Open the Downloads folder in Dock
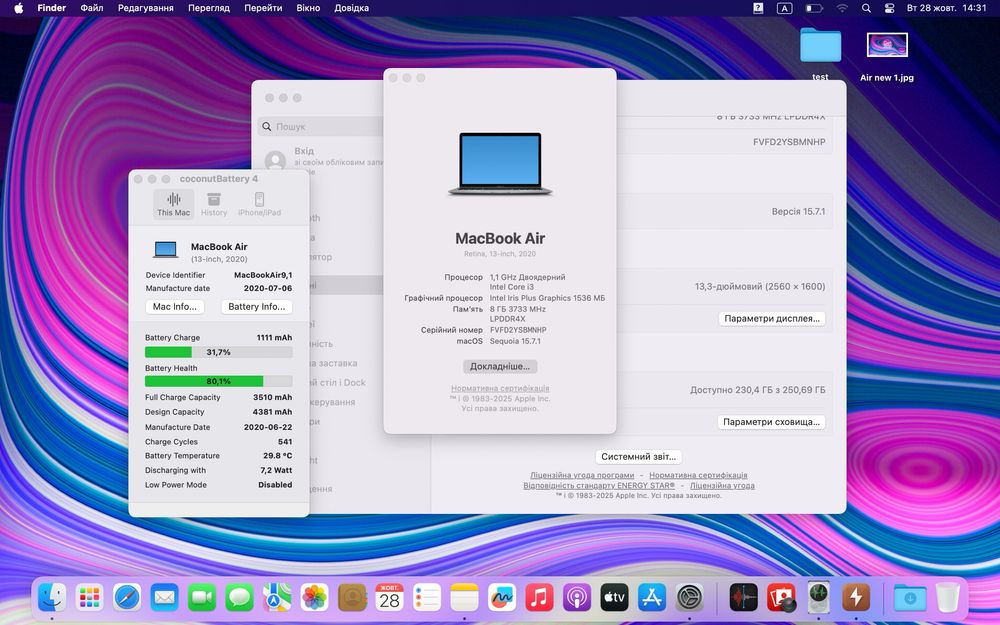 (910, 598)
